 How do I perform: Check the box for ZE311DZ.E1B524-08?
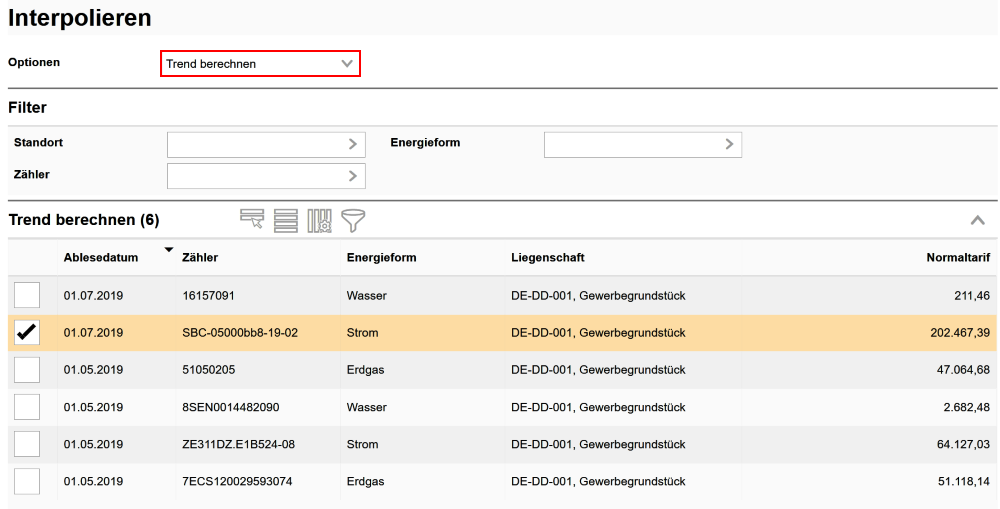27,444
